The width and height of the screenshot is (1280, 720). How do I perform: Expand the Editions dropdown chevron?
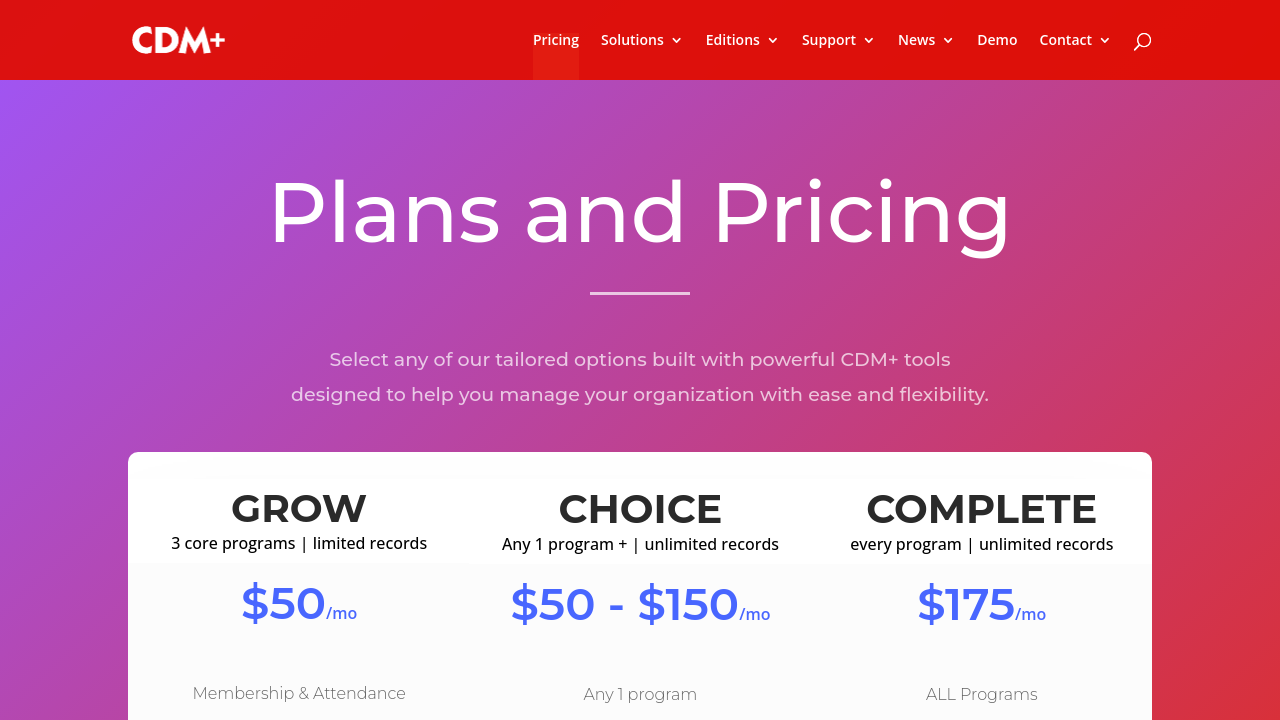pos(773,41)
